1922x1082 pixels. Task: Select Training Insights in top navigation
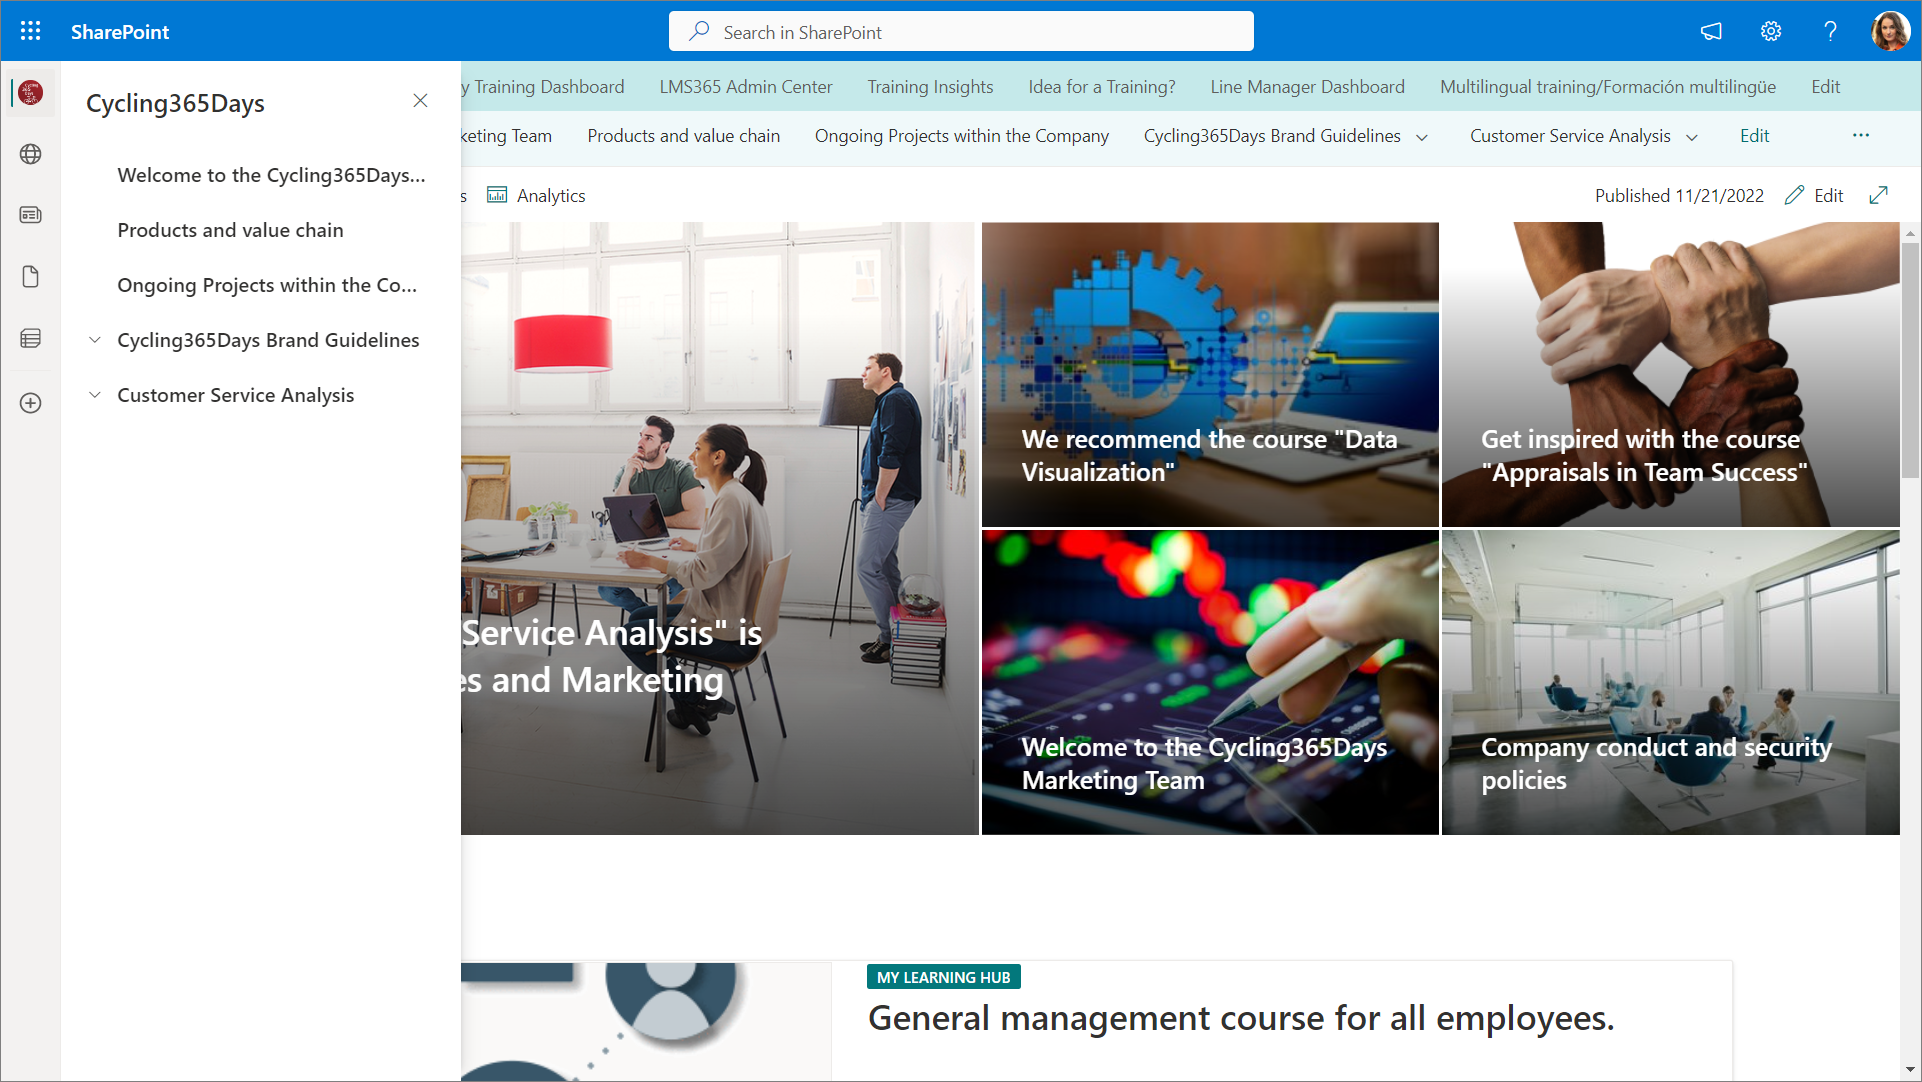tap(930, 87)
